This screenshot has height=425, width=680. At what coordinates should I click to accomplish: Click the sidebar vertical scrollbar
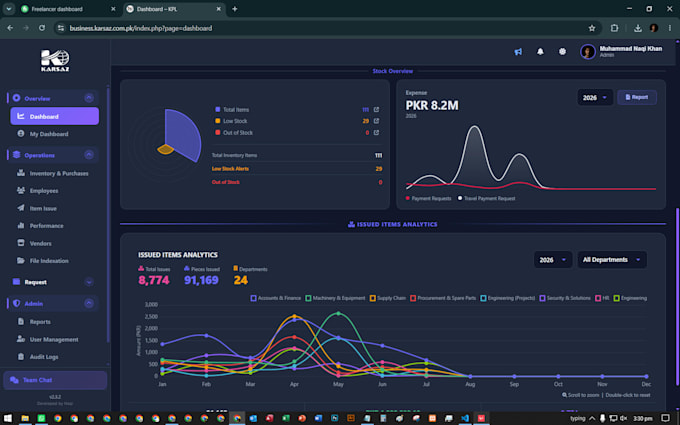tap(108, 215)
